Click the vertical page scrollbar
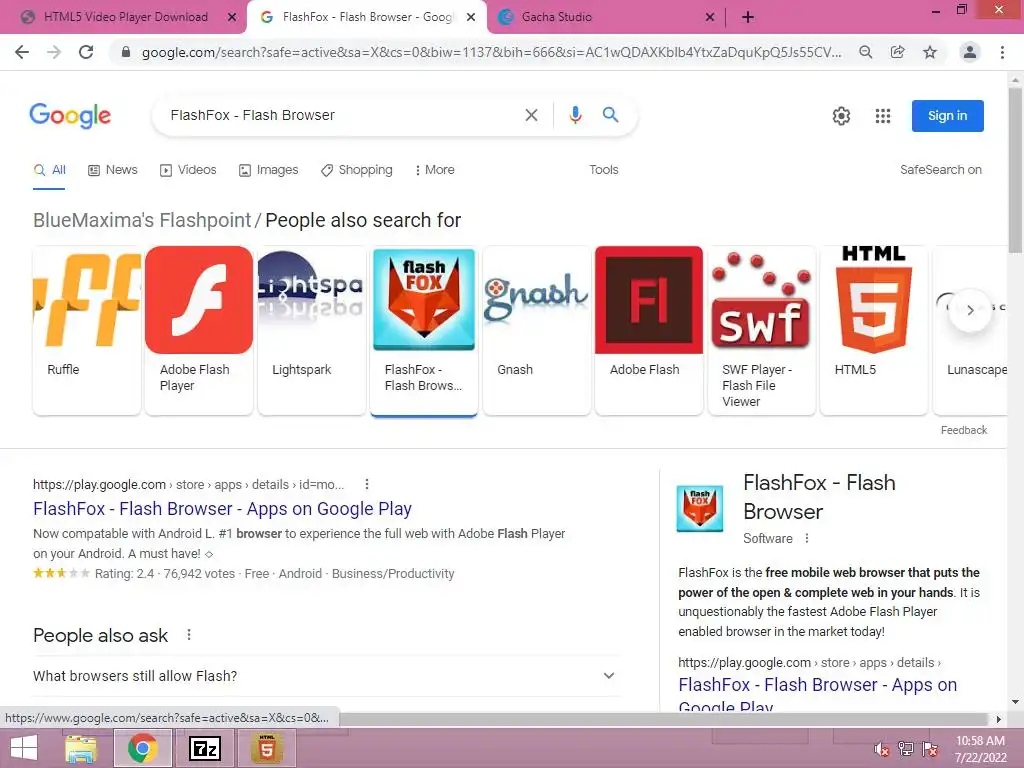 (x=1015, y=170)
